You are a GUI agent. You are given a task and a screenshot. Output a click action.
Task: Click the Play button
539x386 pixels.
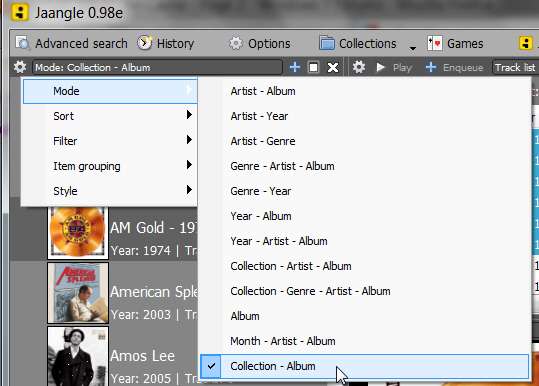394,67
